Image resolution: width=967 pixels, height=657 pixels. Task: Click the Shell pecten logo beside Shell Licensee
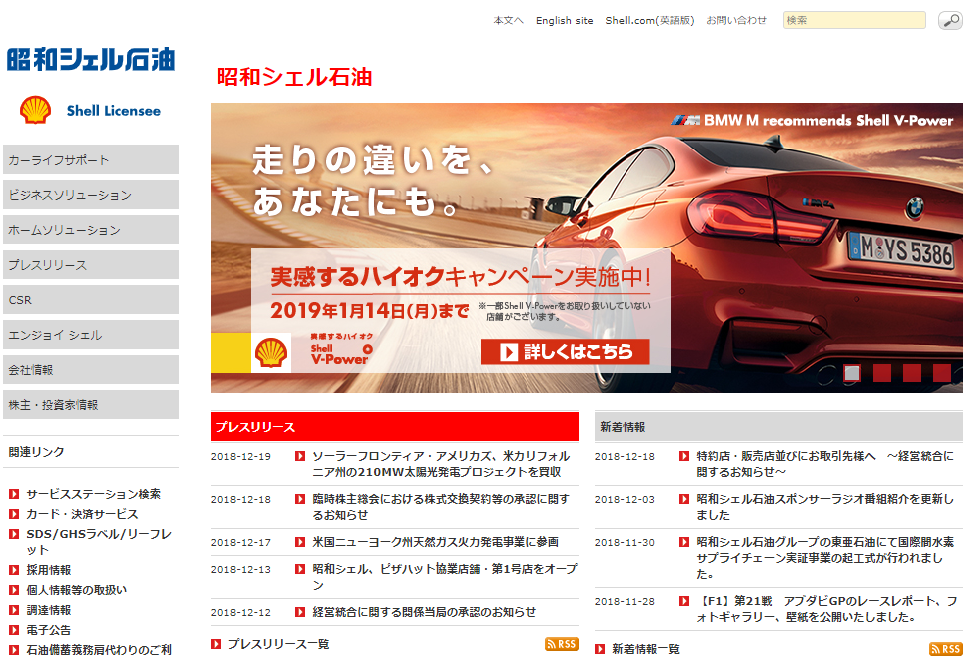tap(35, 110)
